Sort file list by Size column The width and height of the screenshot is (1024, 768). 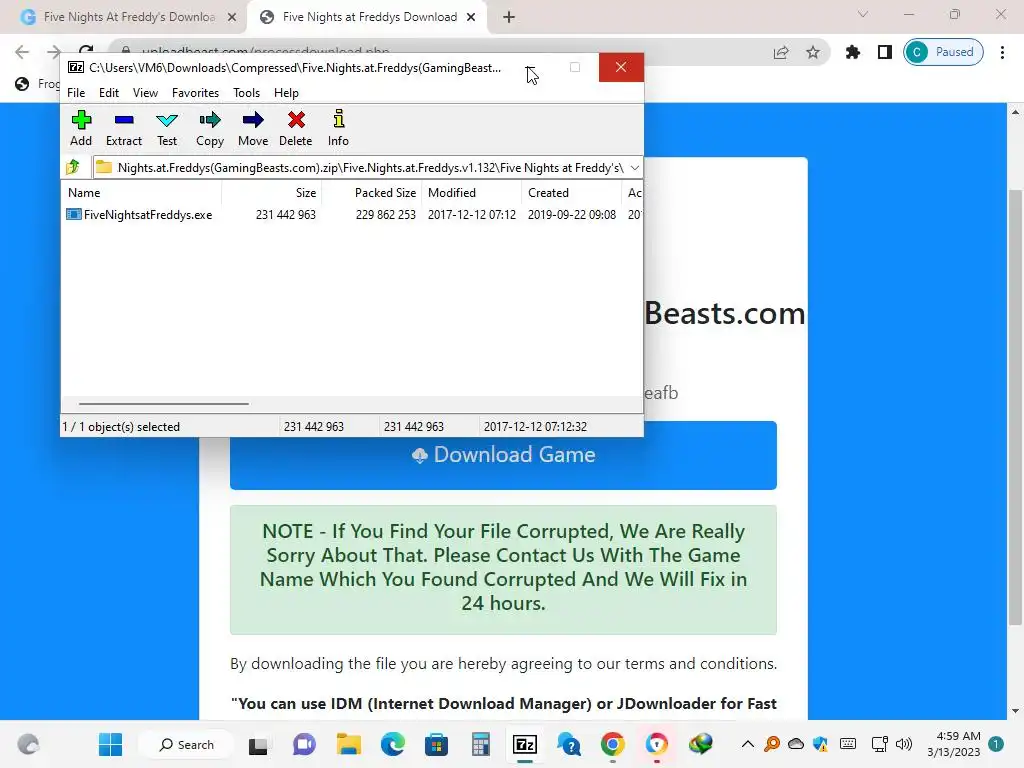point(272,193)
